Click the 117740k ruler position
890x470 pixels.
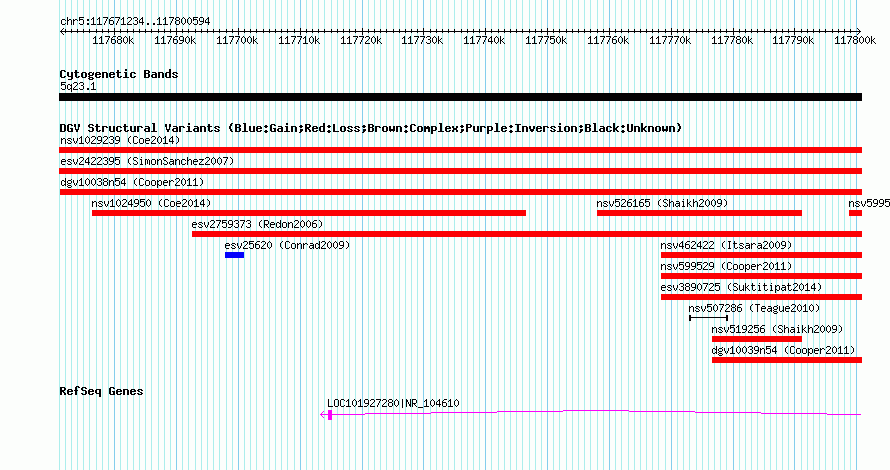coord(484,40)
